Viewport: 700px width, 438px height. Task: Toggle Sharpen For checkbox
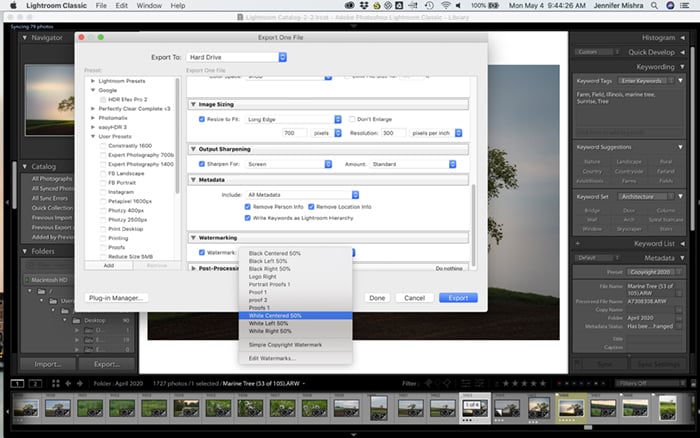click(202, 164)
